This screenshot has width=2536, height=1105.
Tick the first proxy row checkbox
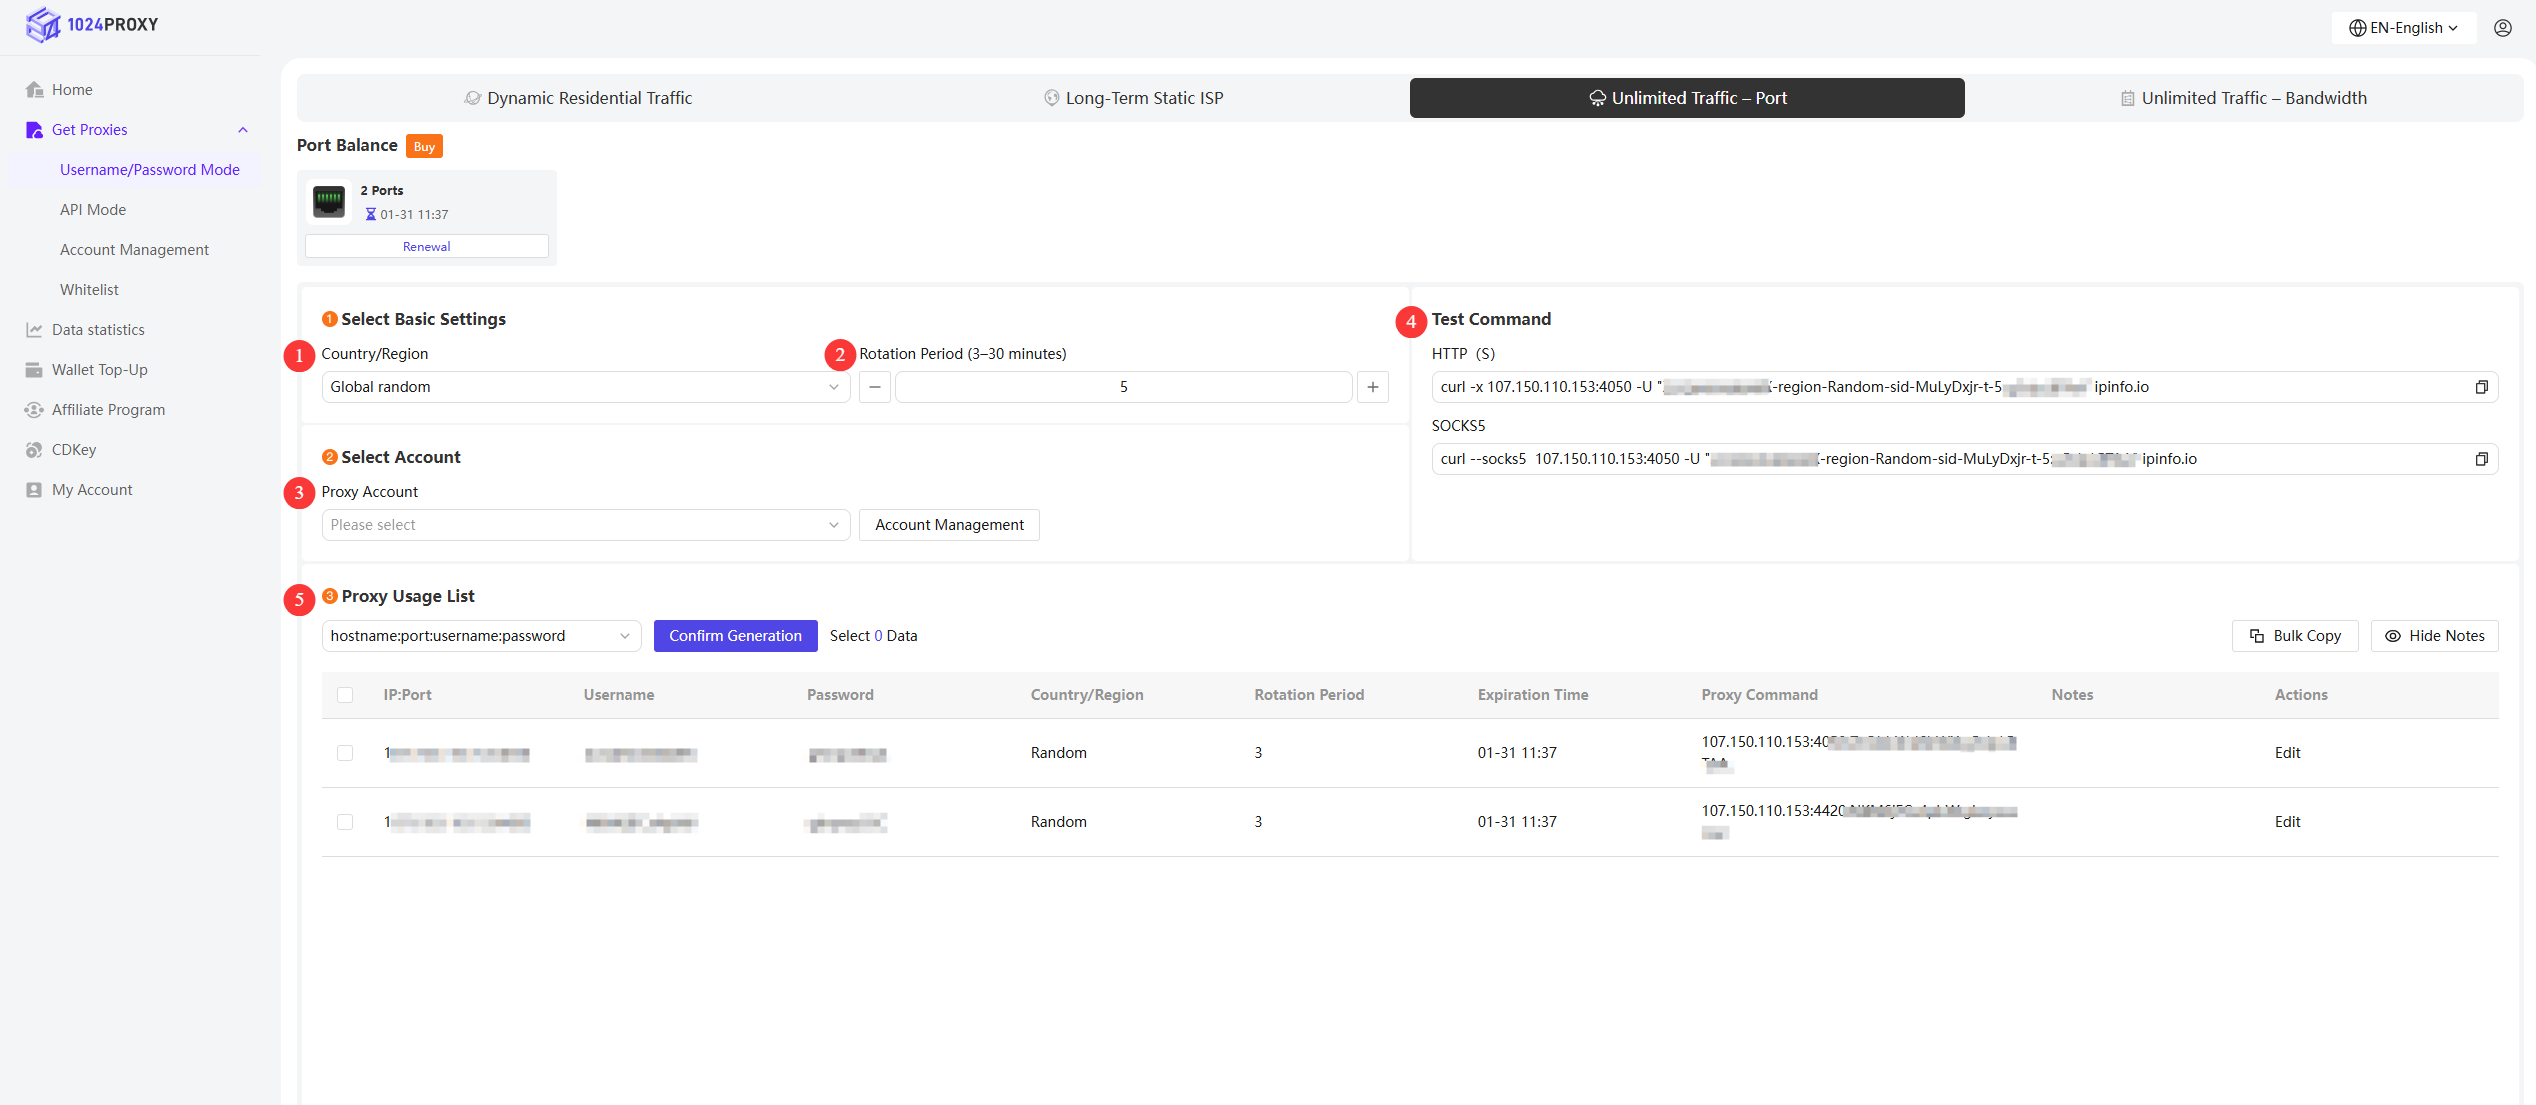click(x=345, y=753)
